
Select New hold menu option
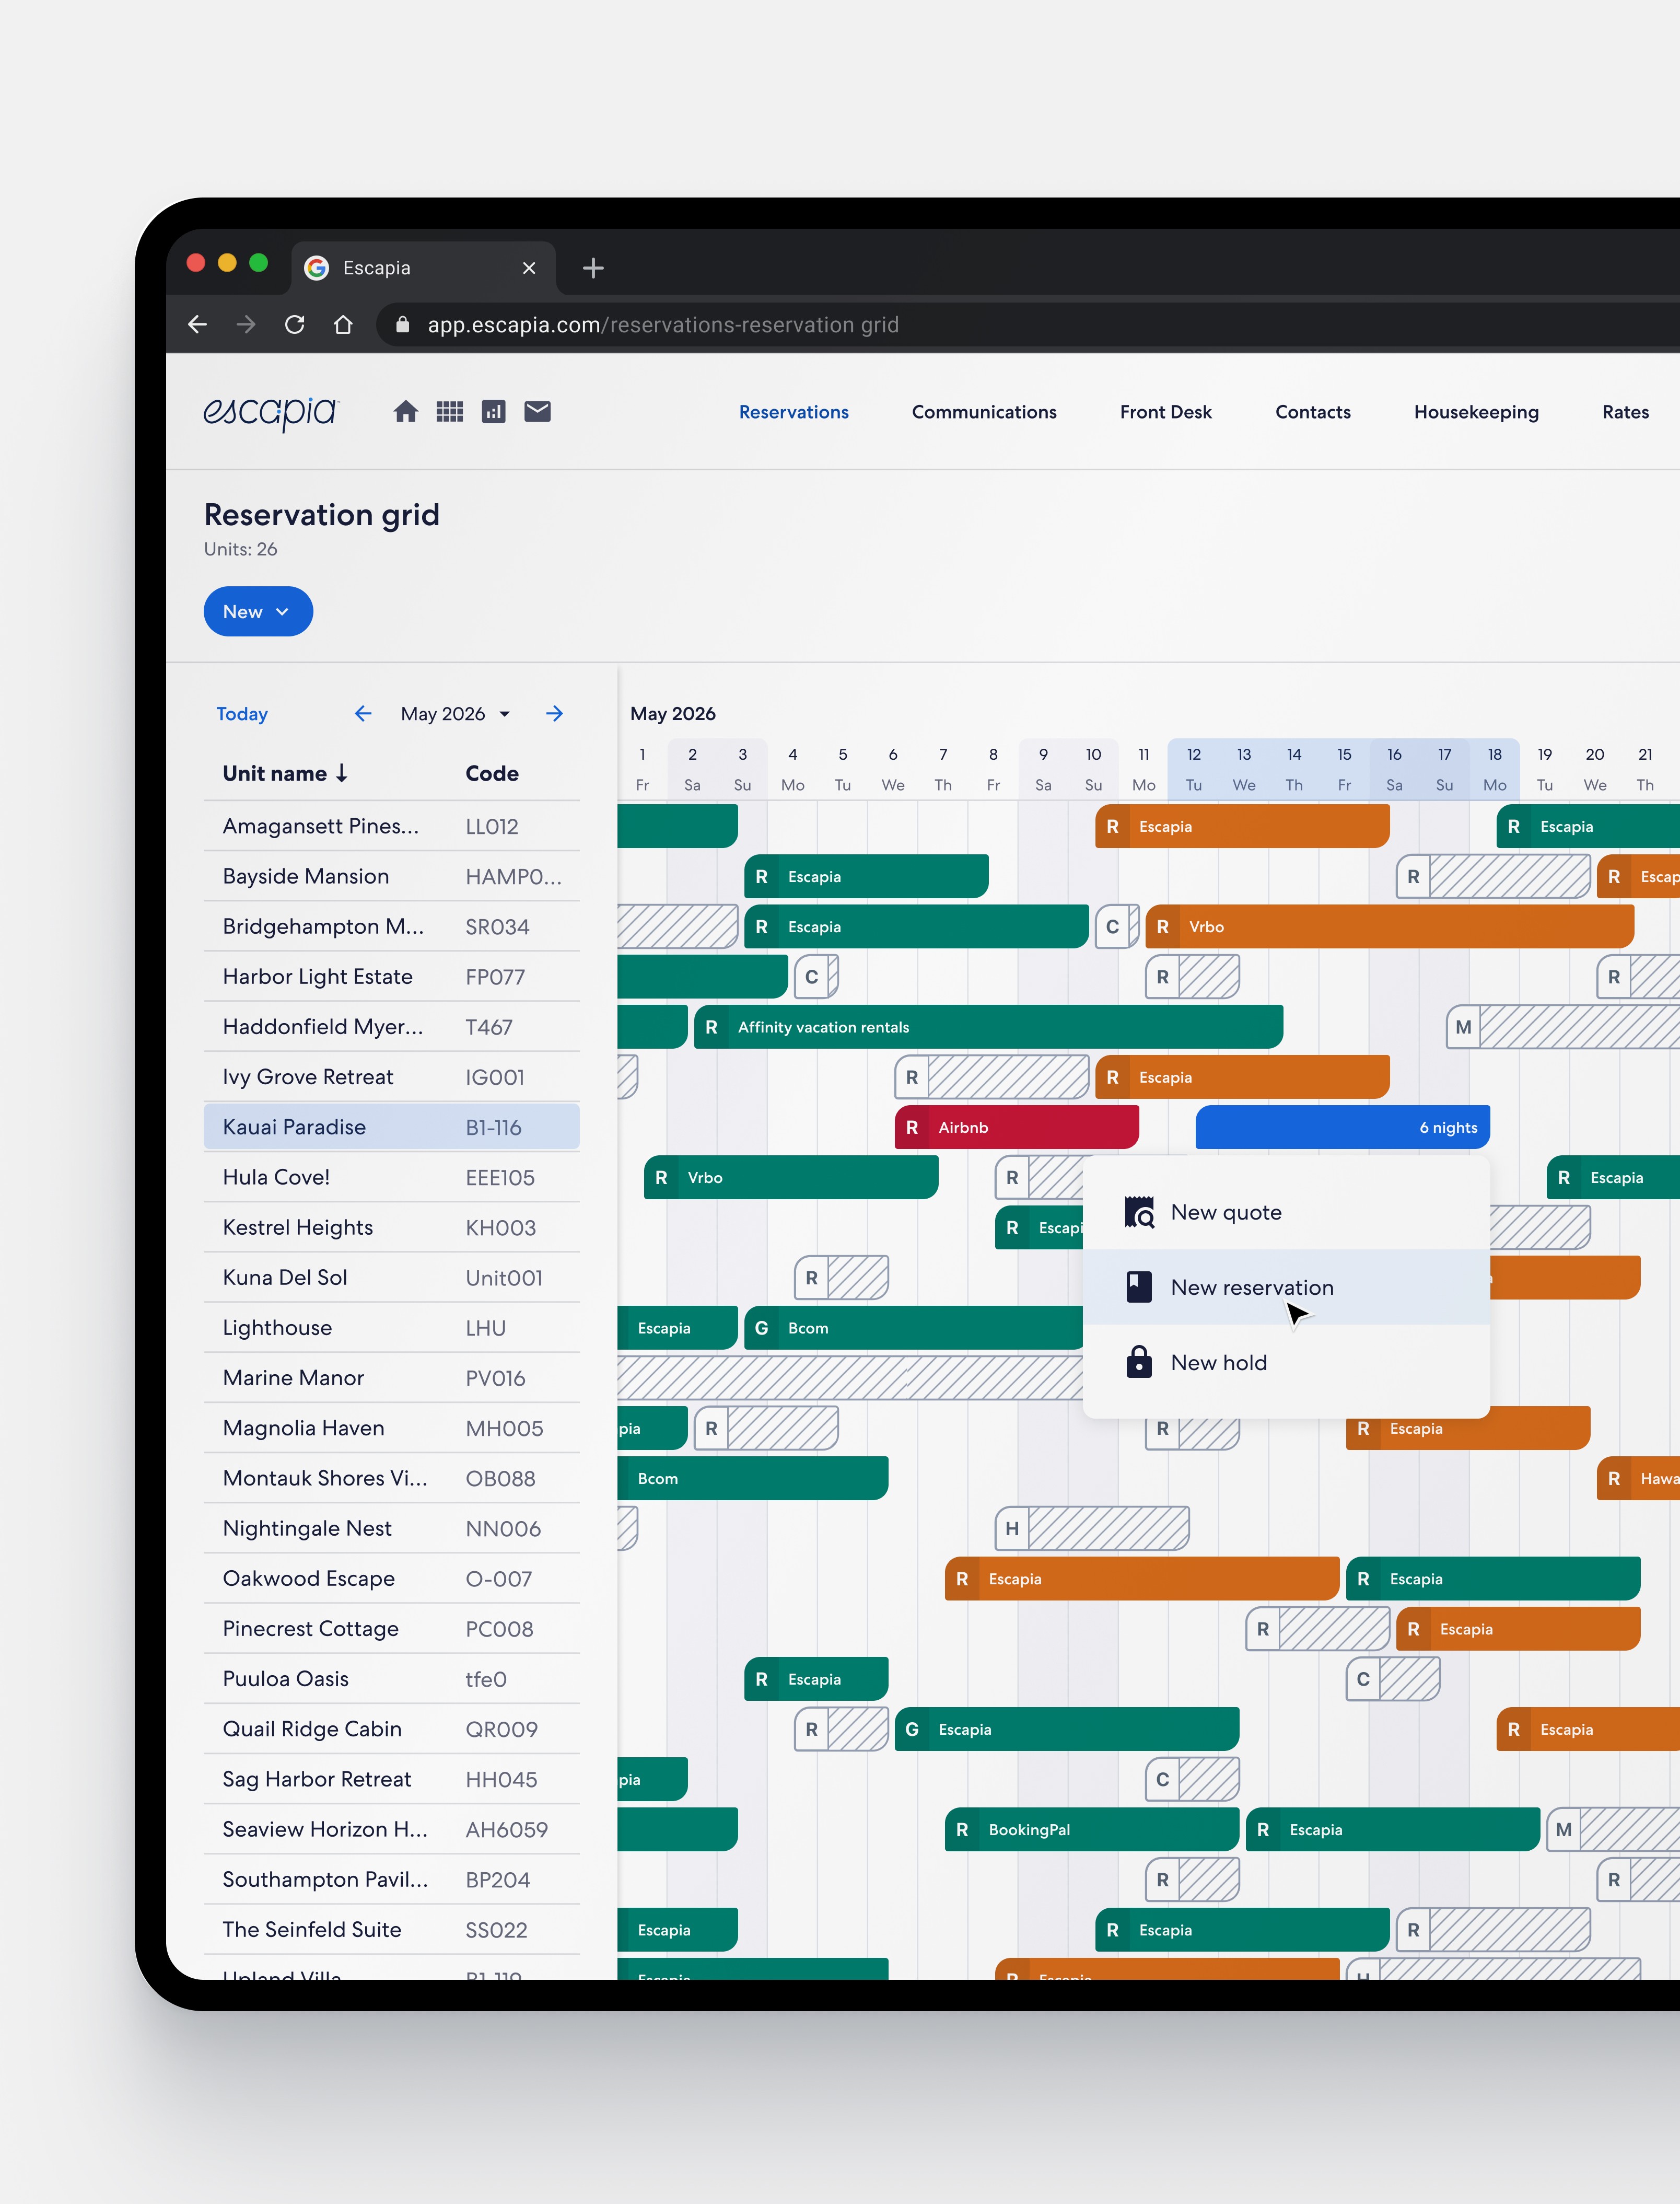1218,1363
